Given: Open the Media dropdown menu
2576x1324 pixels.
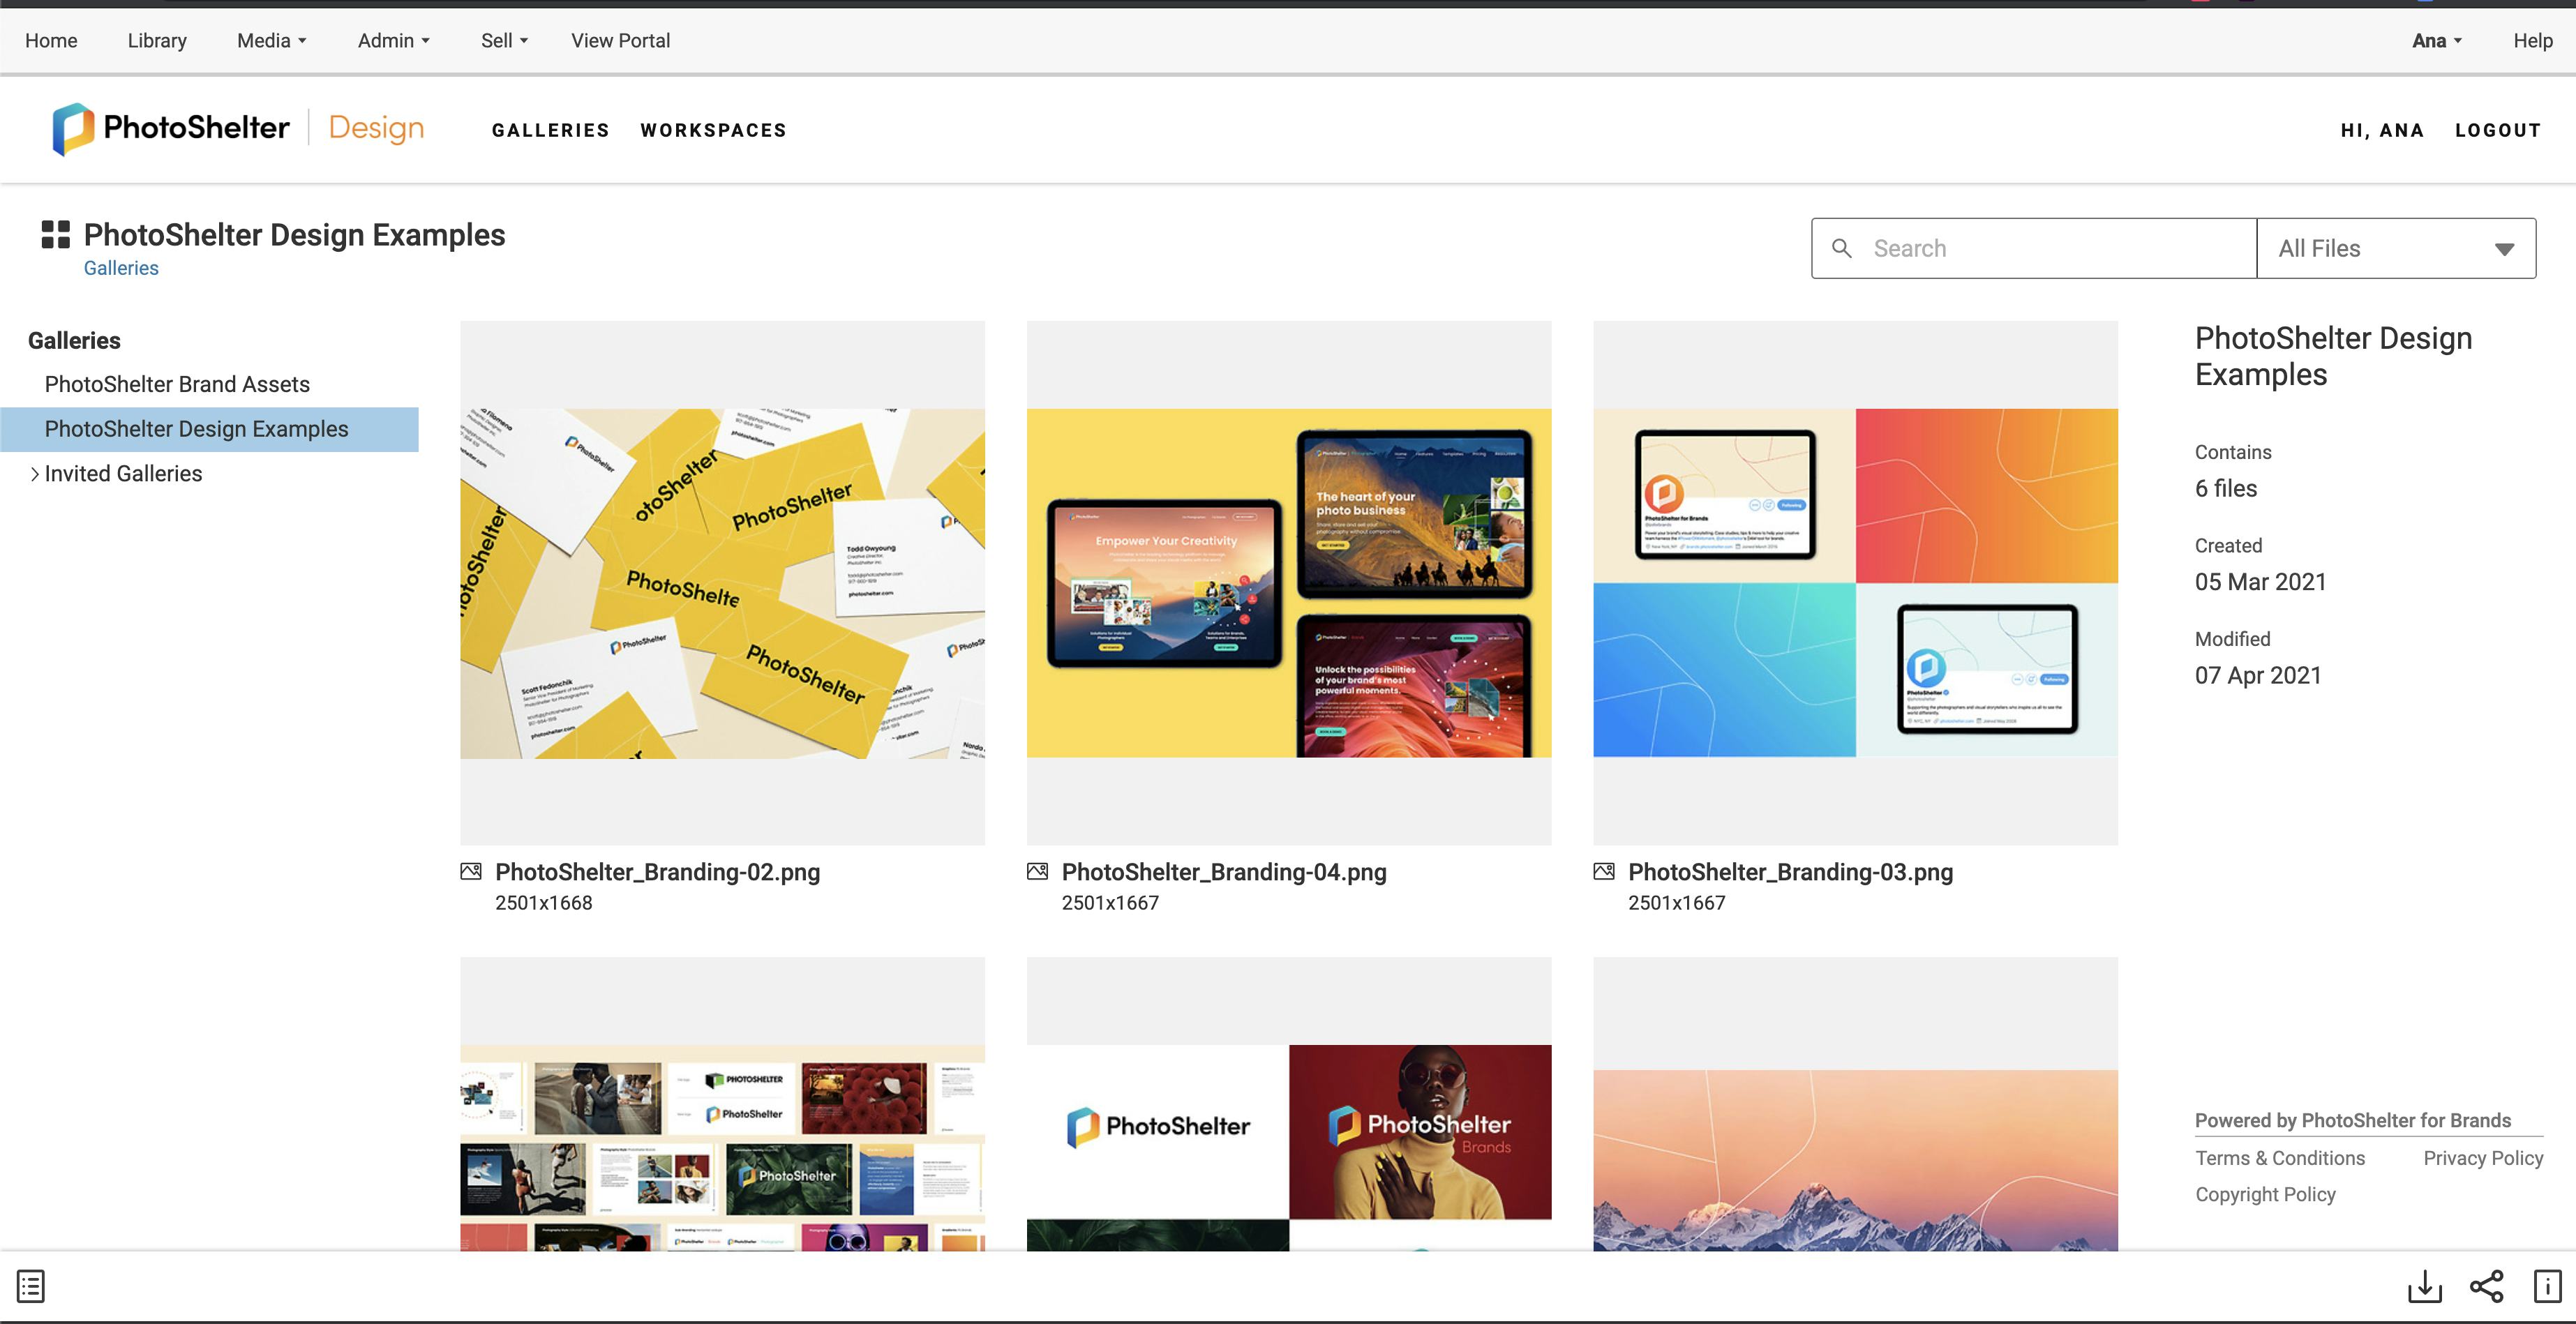Looking at the screenshot, I should pos(271,41).
